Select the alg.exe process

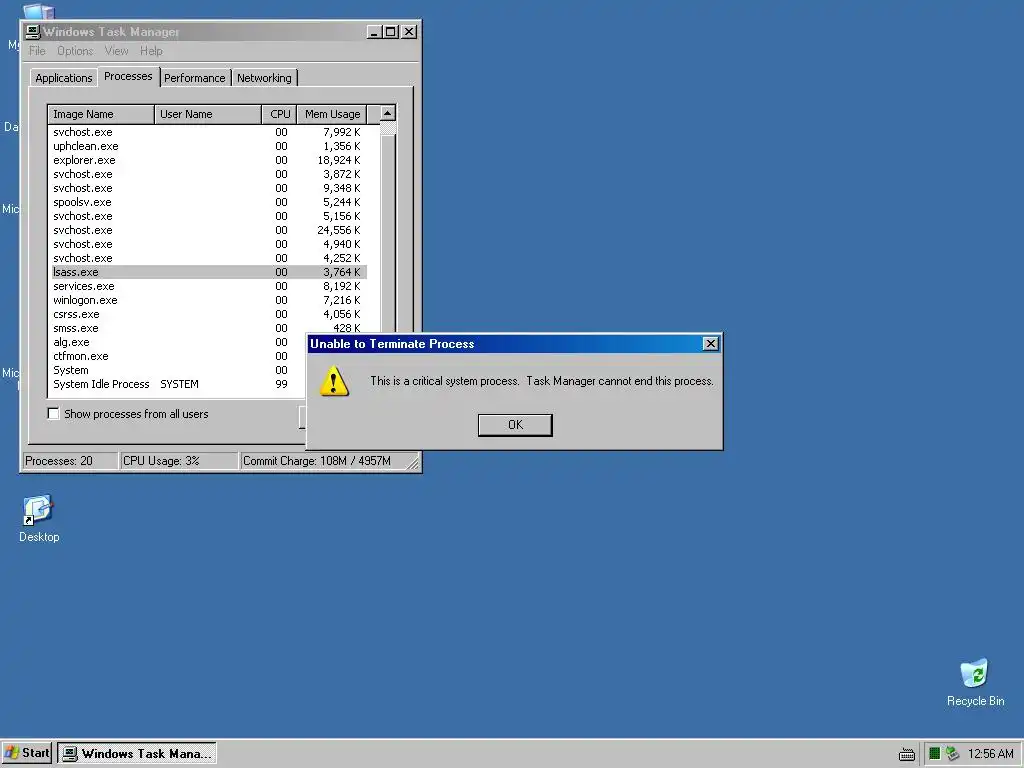179,342
